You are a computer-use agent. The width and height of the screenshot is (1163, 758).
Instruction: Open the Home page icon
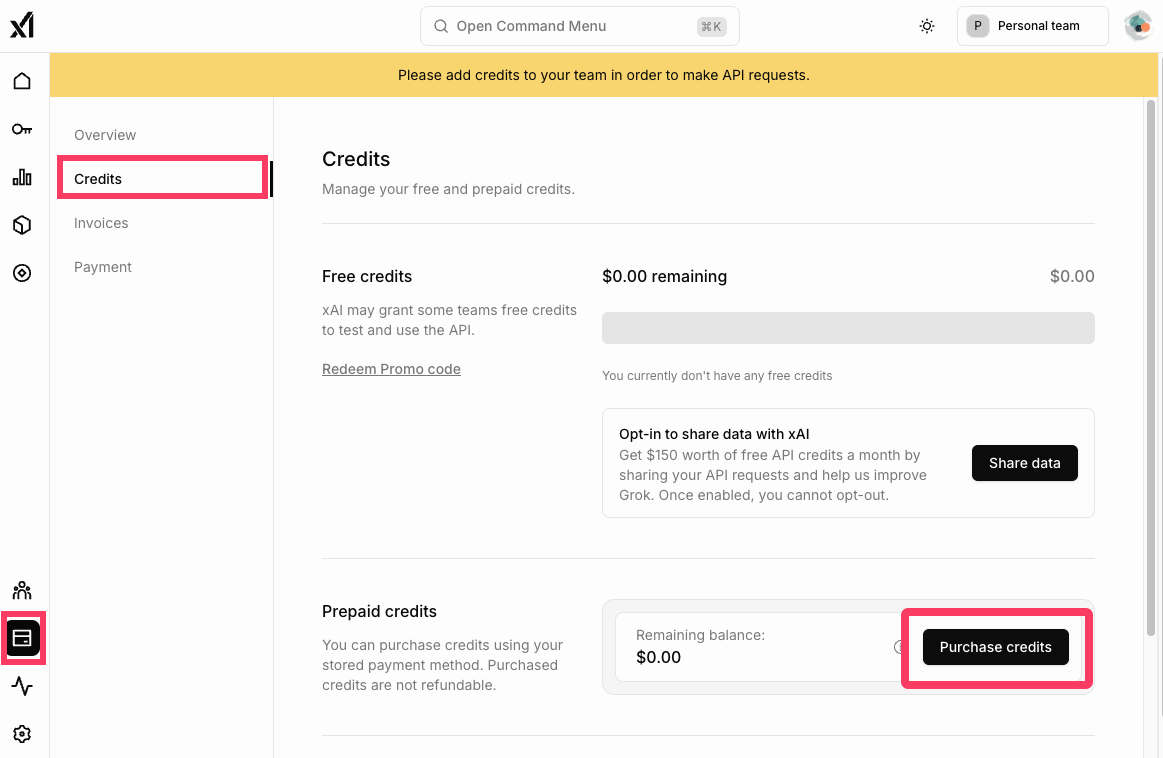click(x=22, y=81)
